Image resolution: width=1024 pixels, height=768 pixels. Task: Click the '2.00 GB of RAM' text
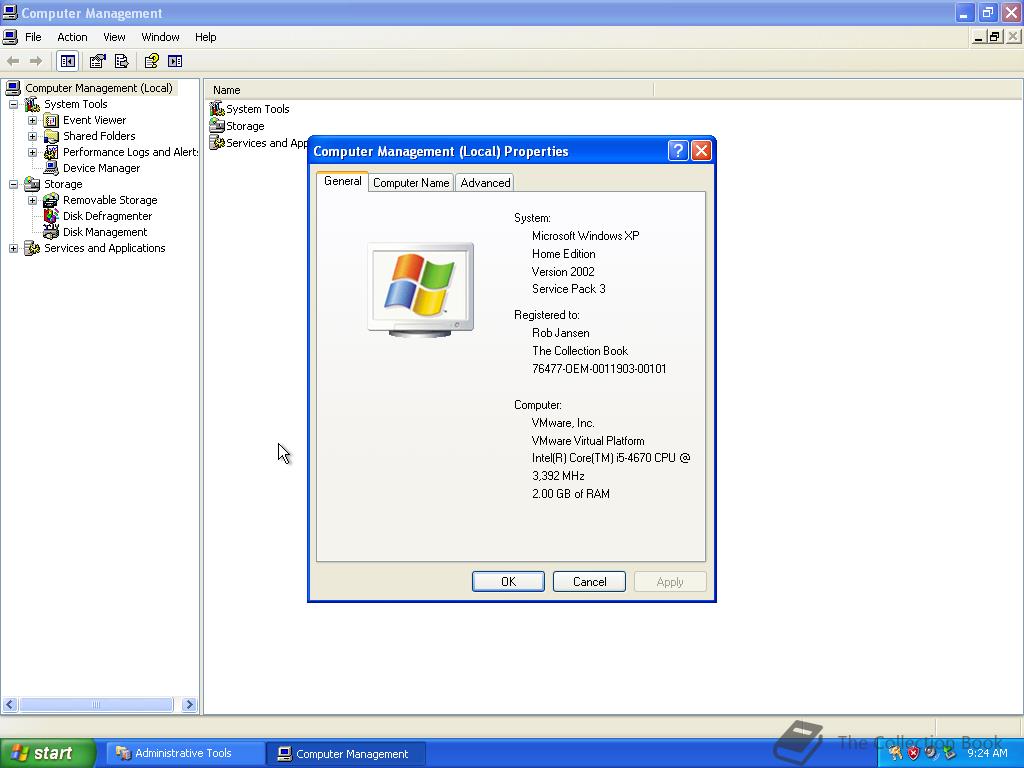coord(571,494)
